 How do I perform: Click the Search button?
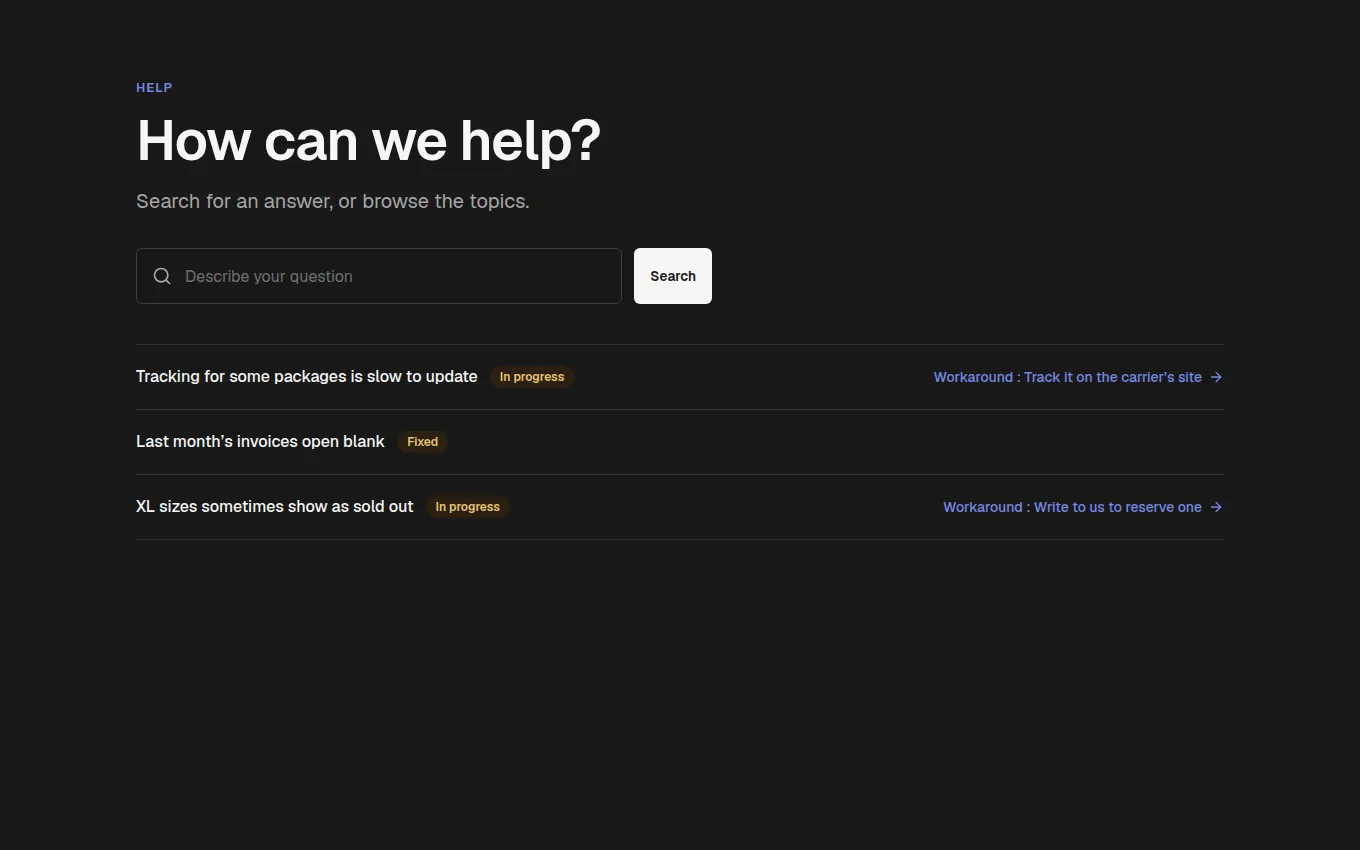(673, 276)
